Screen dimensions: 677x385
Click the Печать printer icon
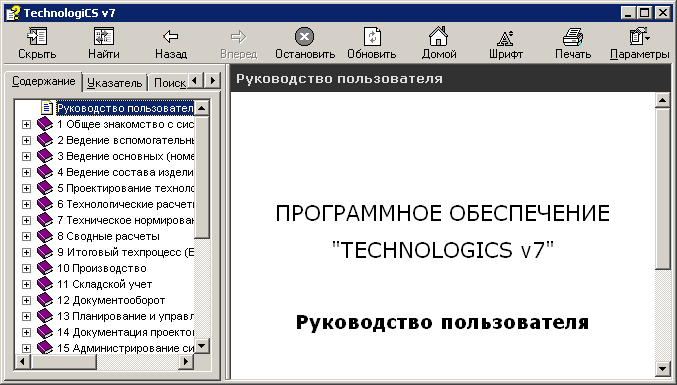point(573,36)
